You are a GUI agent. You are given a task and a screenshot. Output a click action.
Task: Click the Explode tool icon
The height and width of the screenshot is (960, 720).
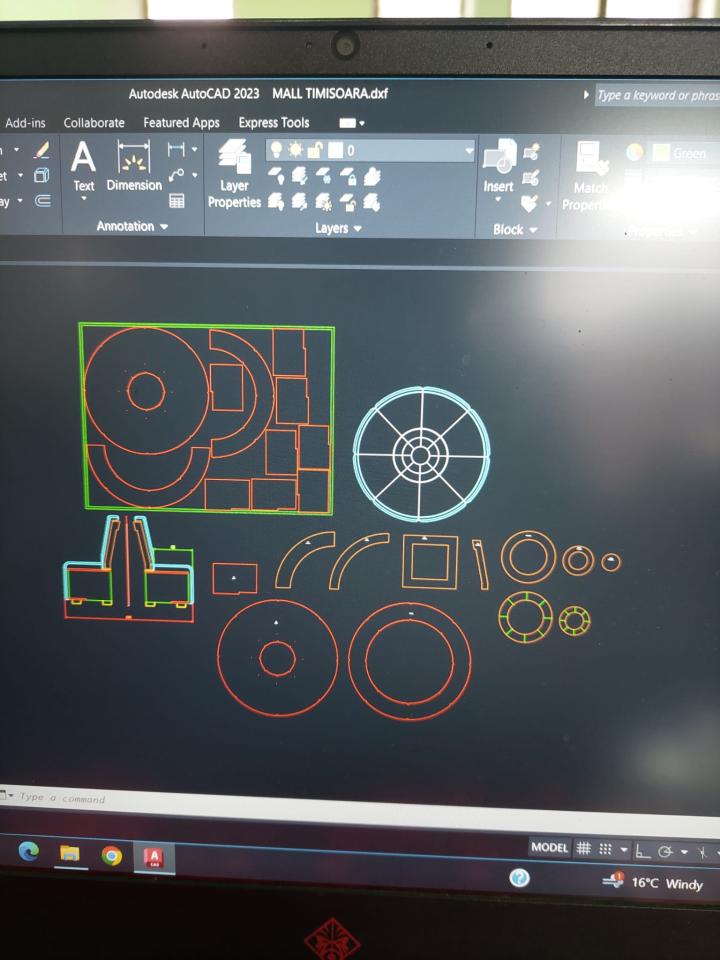click(42, 176)
